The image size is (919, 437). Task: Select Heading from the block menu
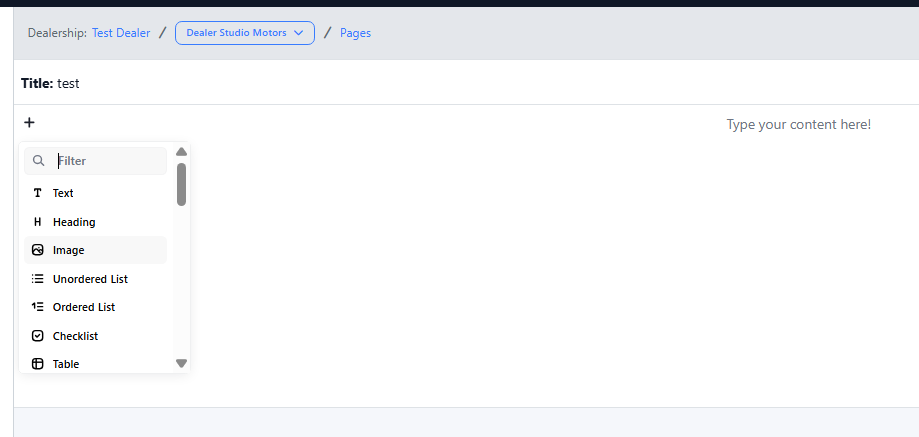pyautogui.click(x=74, y=222)
